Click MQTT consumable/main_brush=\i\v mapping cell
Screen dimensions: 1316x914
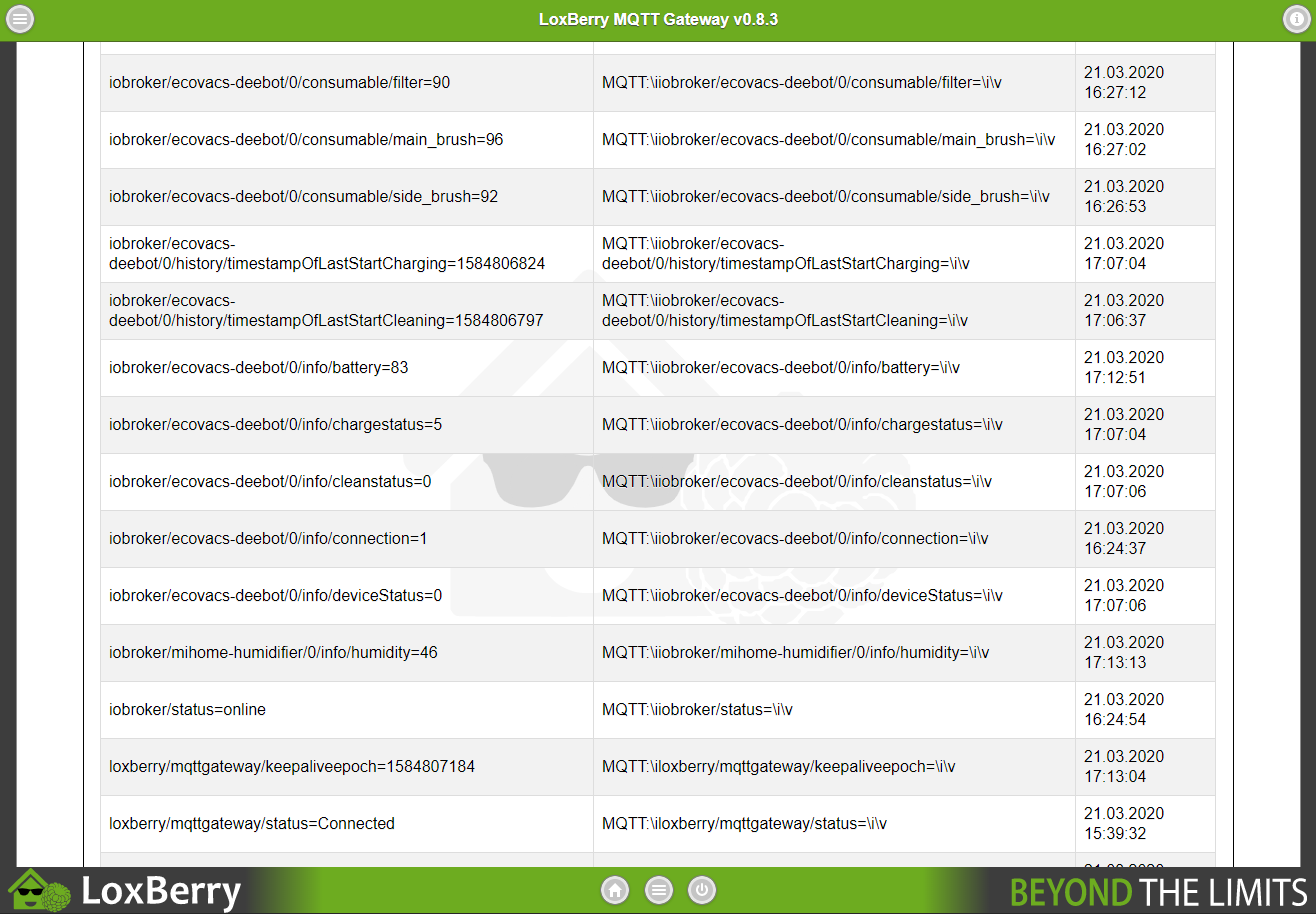[x=834, y=140]
